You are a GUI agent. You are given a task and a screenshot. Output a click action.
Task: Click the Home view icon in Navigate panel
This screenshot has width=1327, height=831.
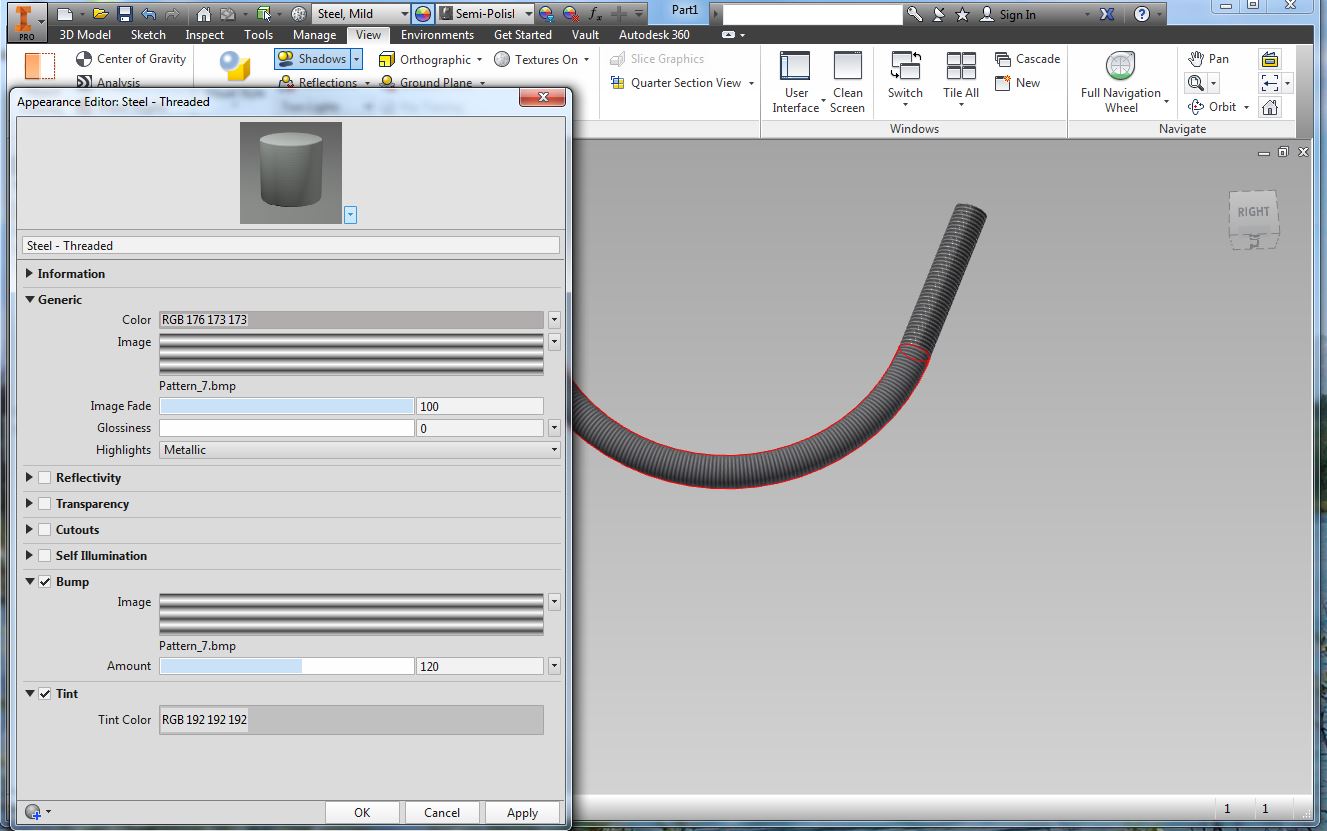coord(1269,107)
